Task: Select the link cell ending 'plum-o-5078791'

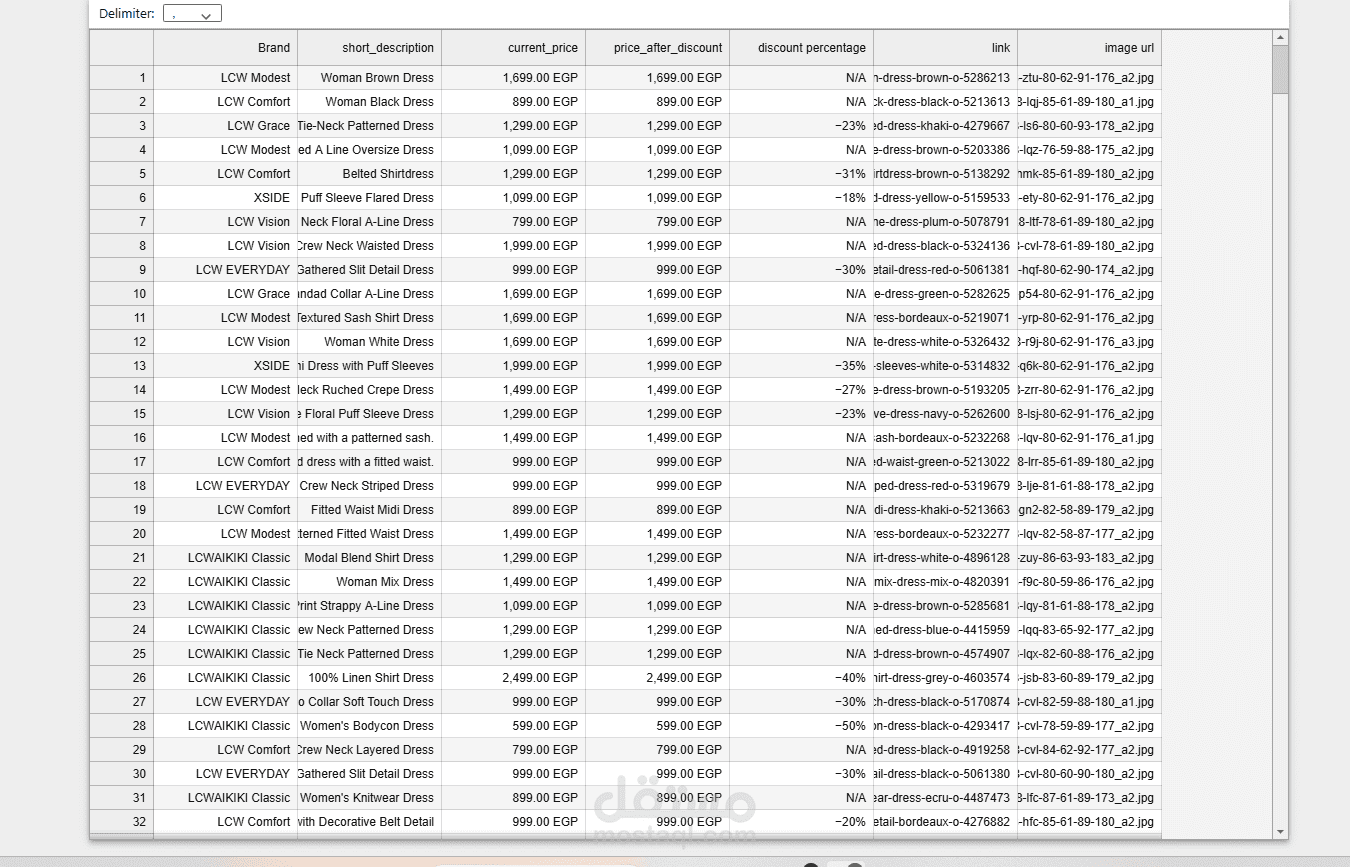Action: coord(945,222)
